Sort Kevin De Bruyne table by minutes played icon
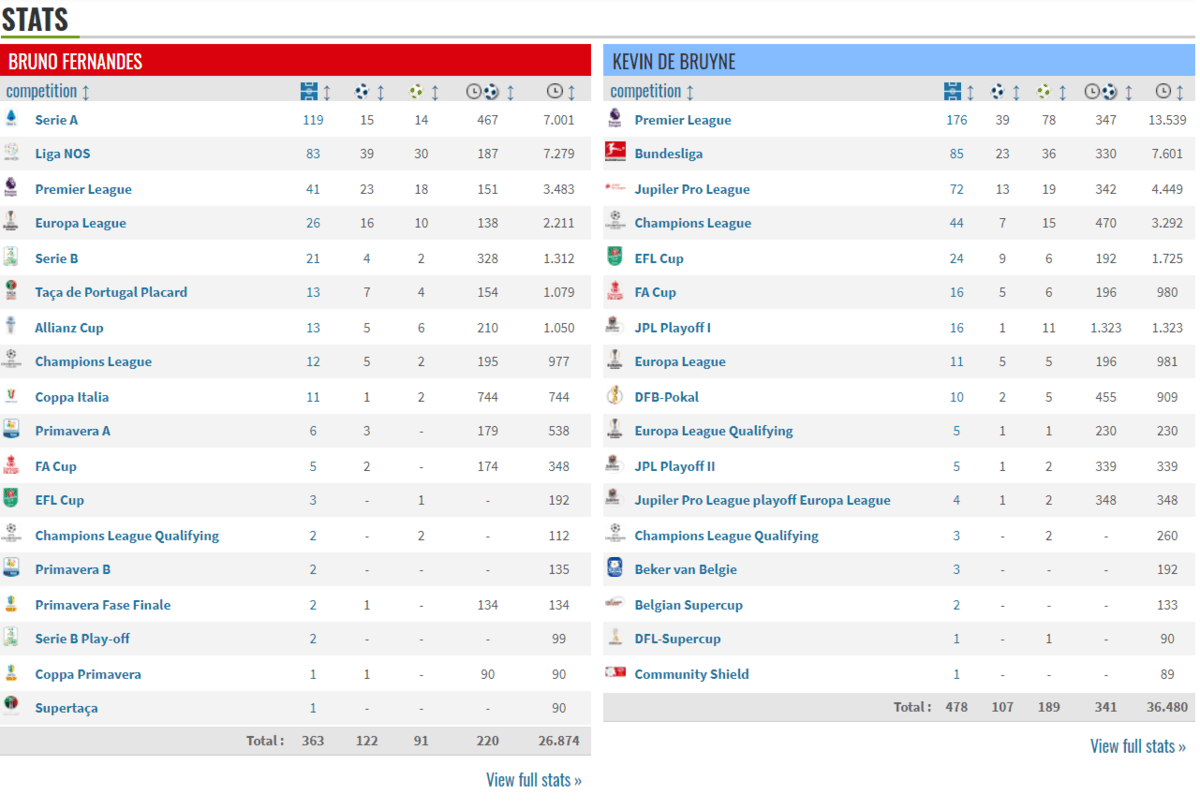This screenshot has height=809, width=1200. click(1165, 92)
